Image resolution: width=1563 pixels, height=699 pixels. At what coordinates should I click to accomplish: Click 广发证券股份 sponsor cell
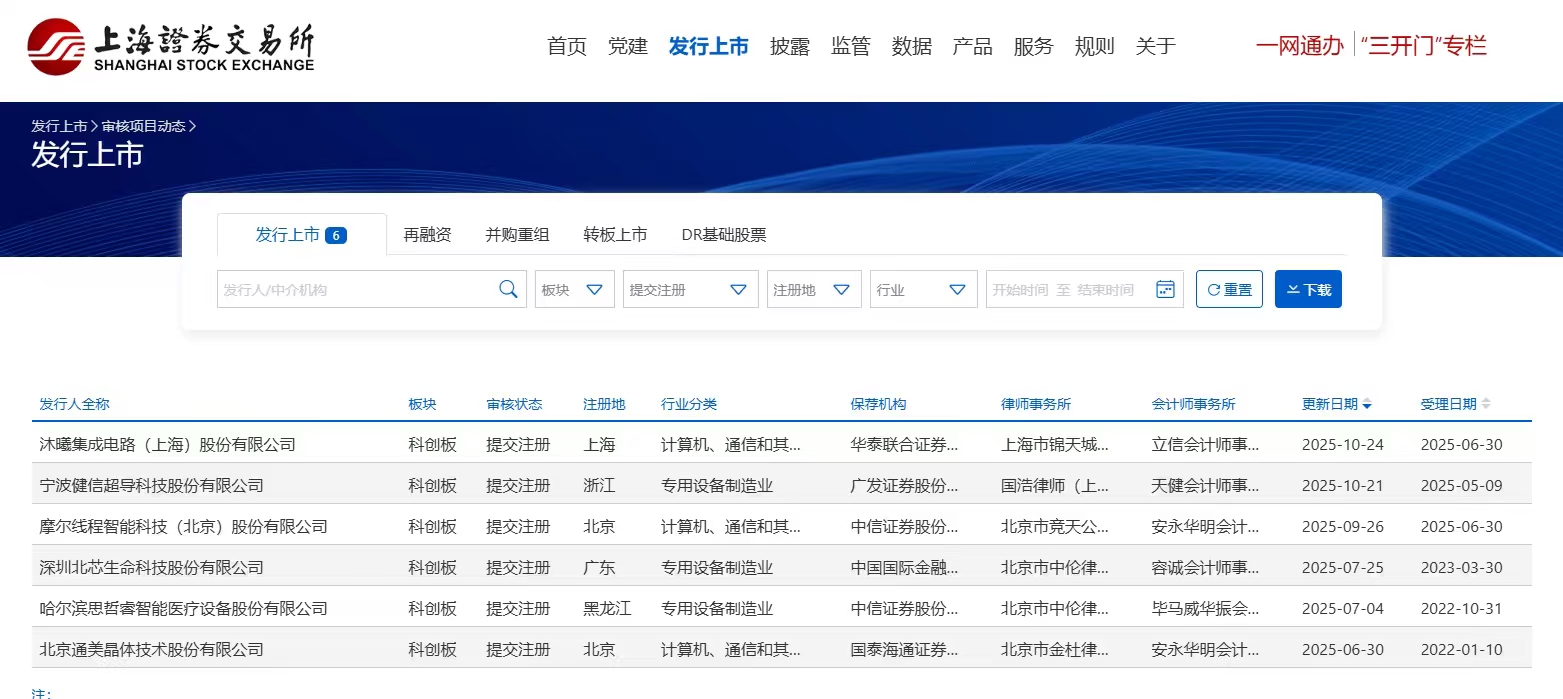click(x=905, y=485)
